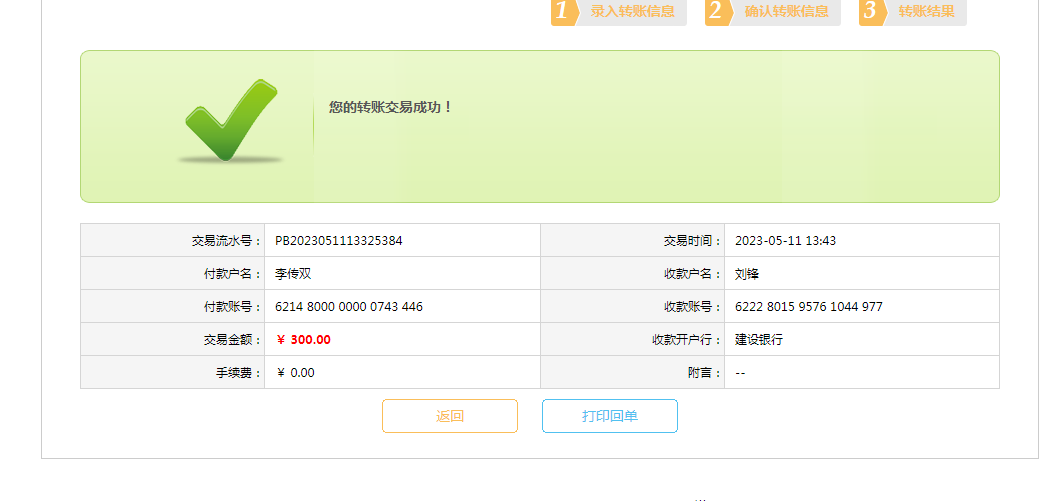Click the 您的转账交易成功 message text

[391, 107]
